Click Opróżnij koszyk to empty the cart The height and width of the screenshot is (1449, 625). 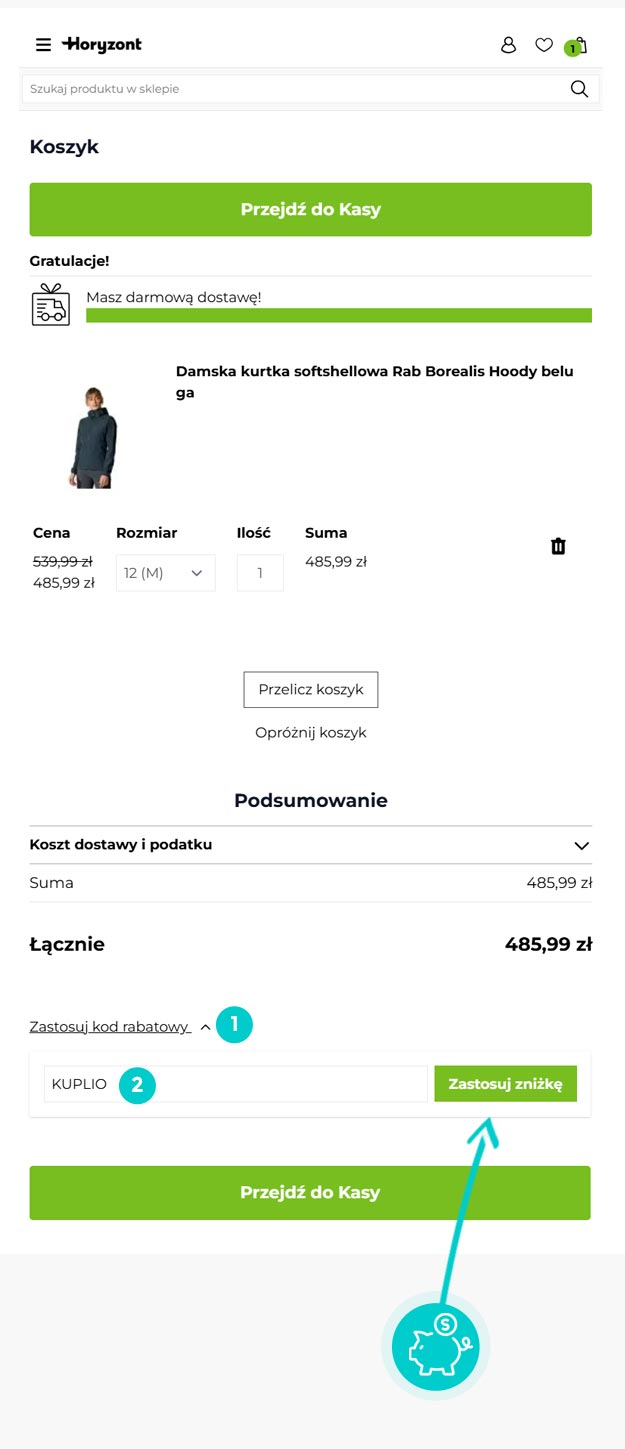click(310, 732)
